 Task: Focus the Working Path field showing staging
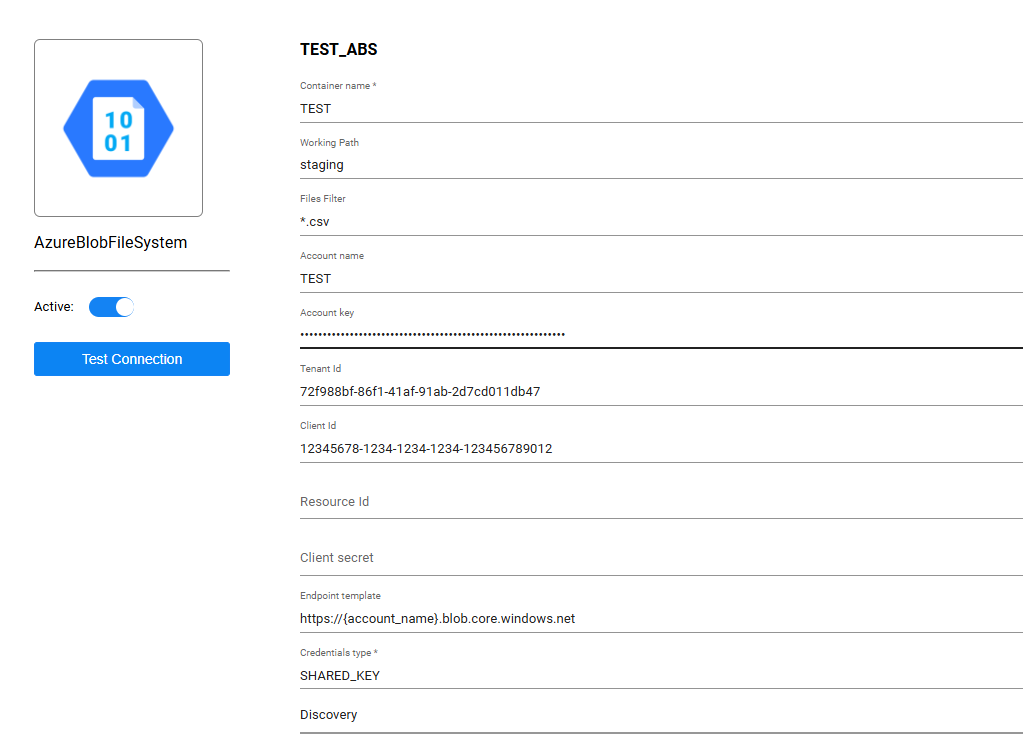point(660,165)
